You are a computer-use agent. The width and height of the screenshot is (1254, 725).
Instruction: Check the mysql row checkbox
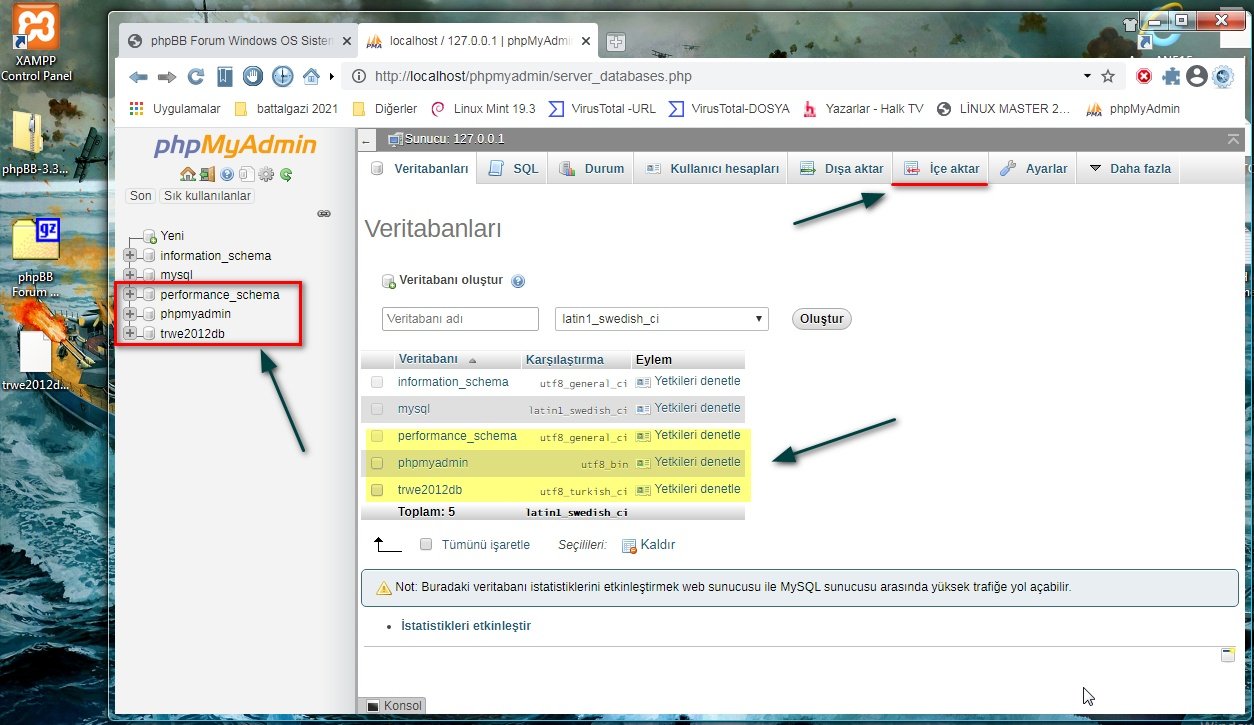pos(377,409)
